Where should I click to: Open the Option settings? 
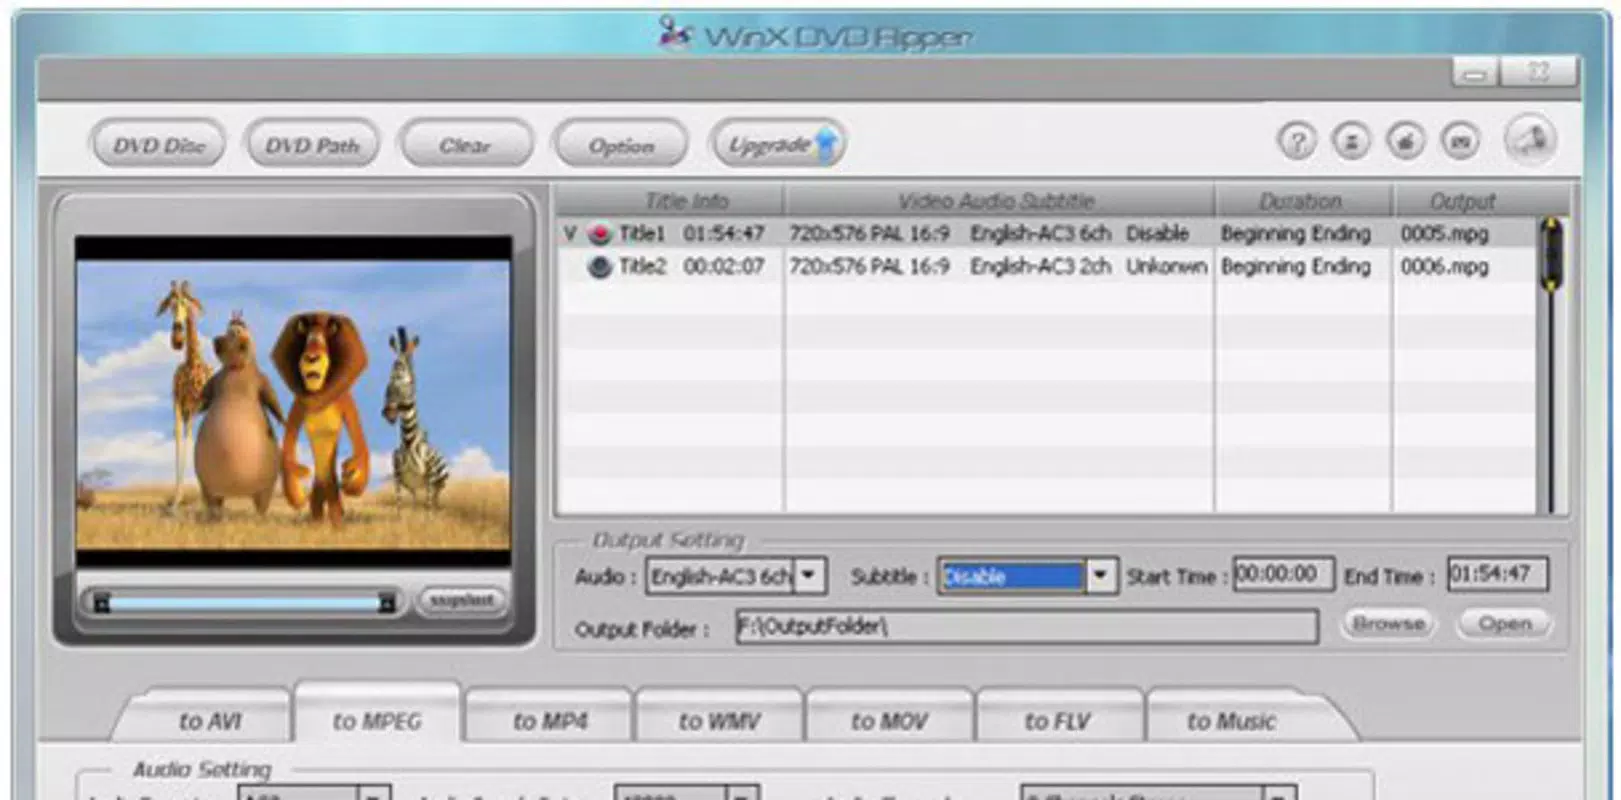(x=621, y=145)
